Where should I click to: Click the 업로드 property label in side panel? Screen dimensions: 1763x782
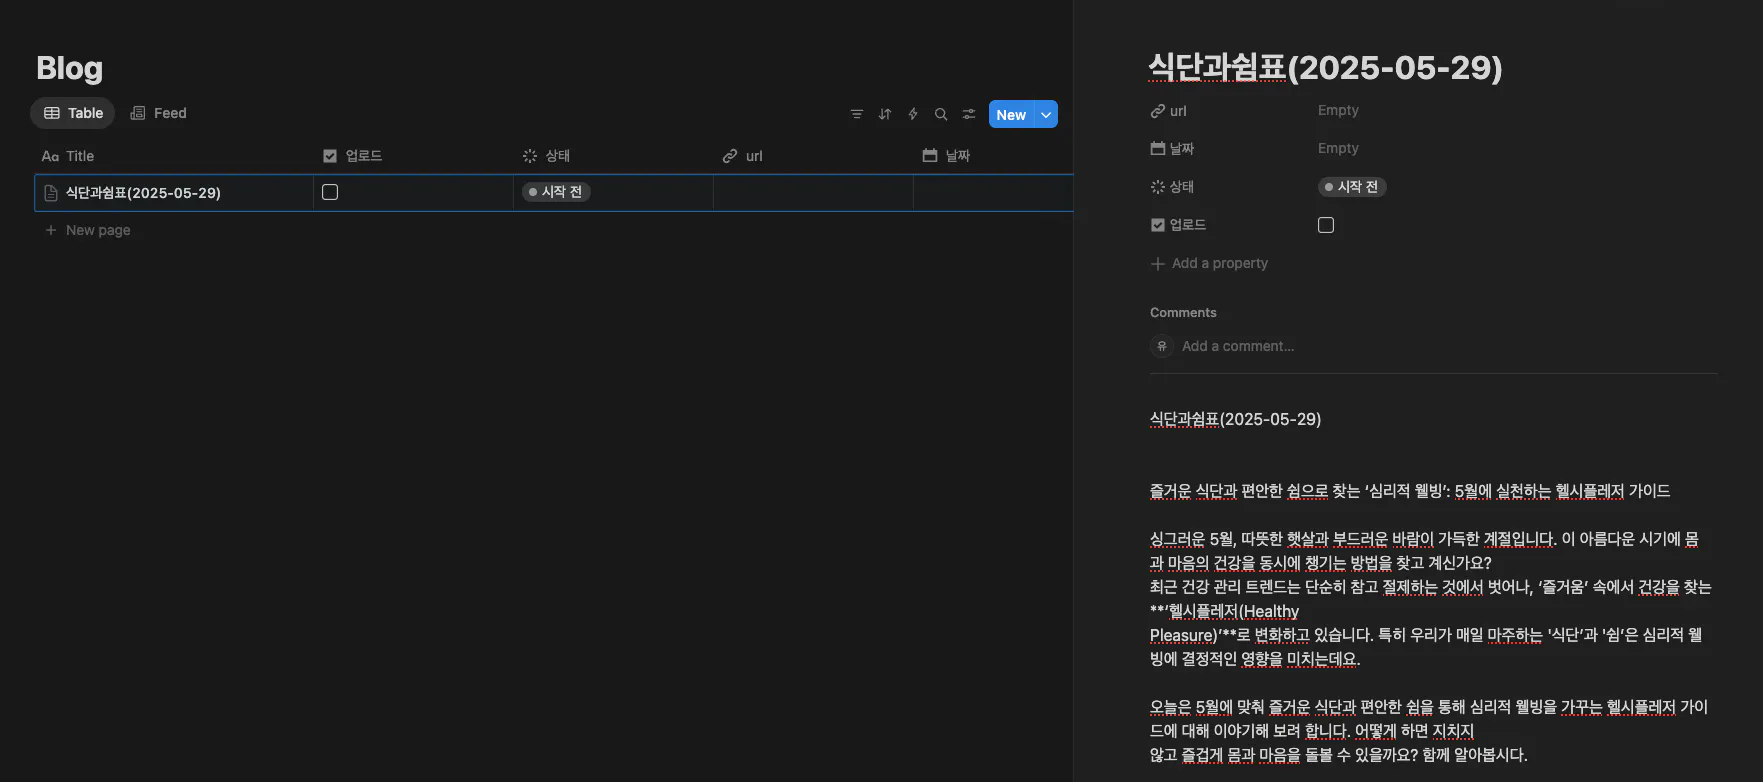[x=1178, y=225]
